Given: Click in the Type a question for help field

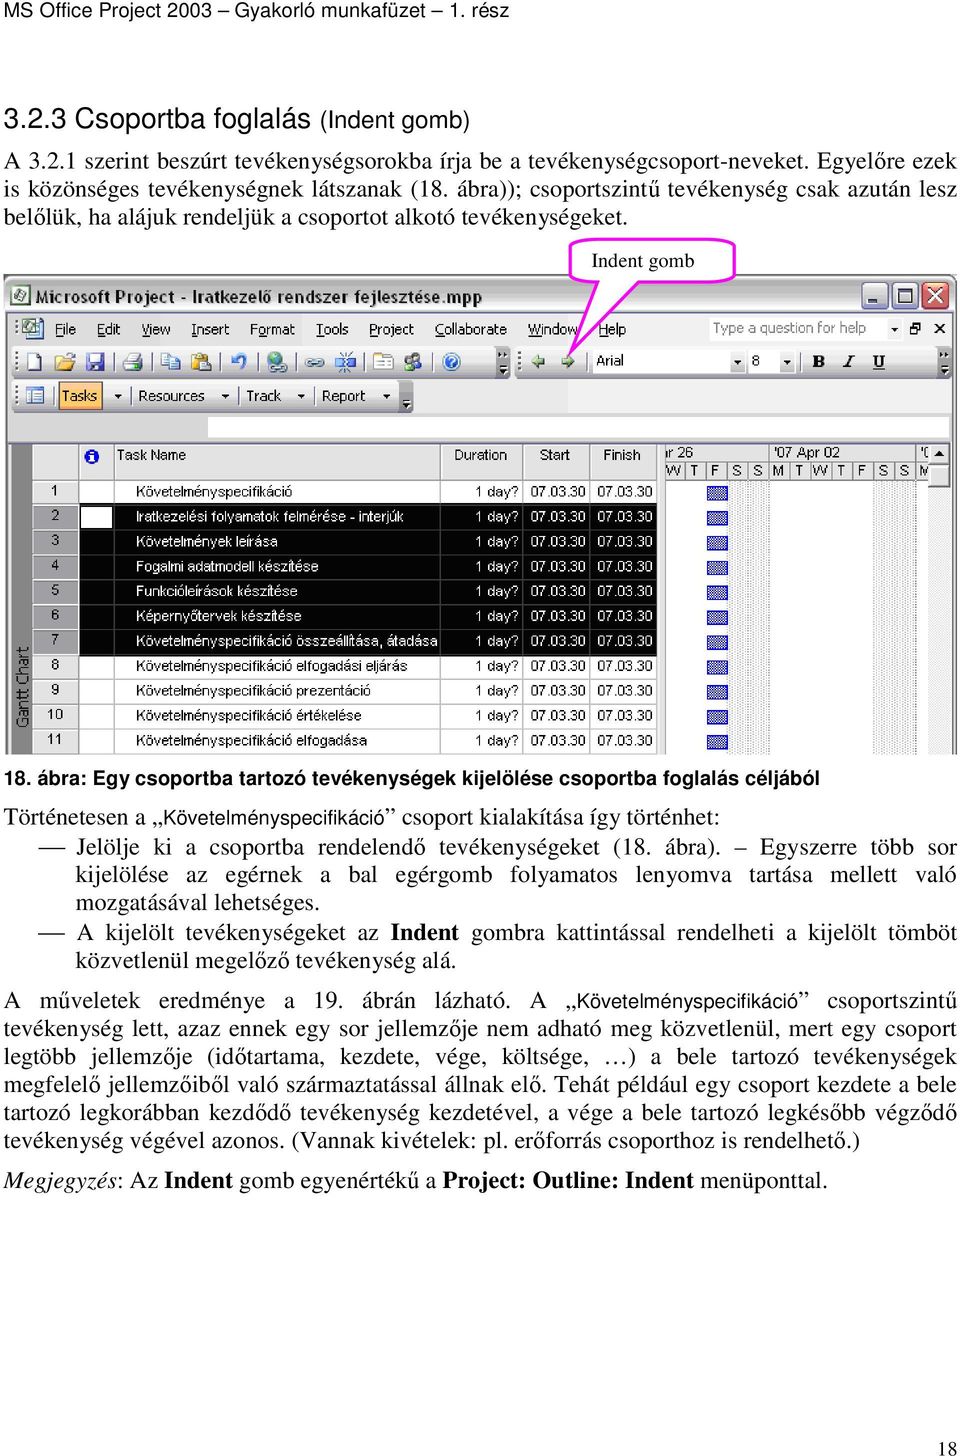Looking at the screenshot, I should (x=797, y=328).
